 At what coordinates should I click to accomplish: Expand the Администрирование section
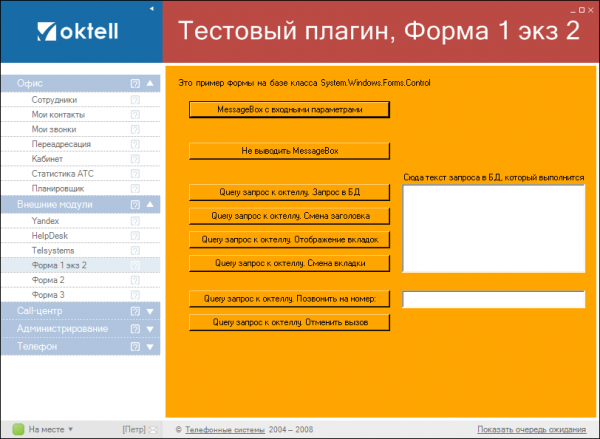point(150,329)
